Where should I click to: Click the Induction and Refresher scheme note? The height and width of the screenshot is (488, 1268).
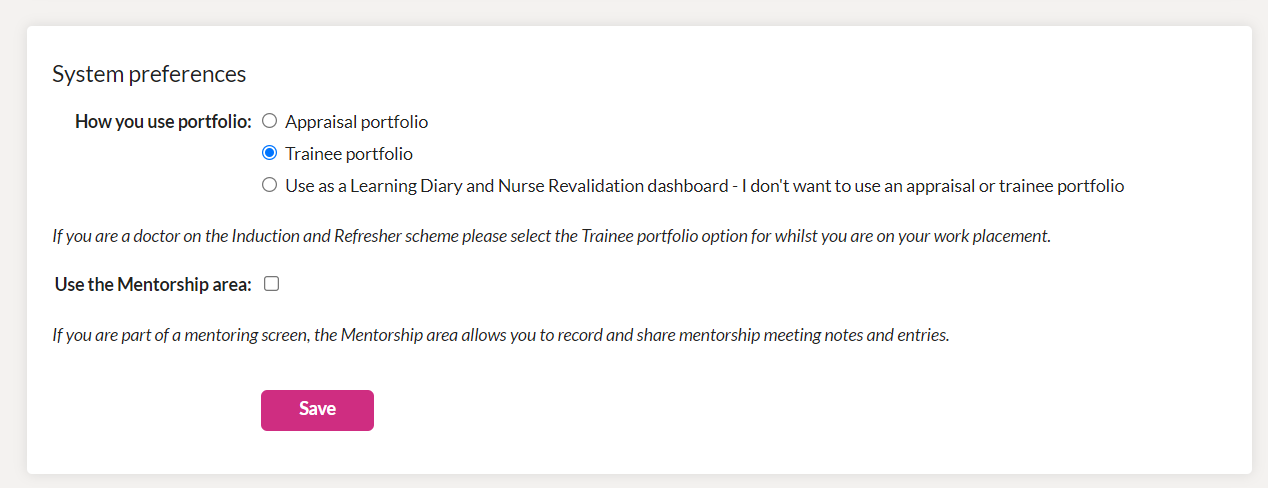coord(551,238)
